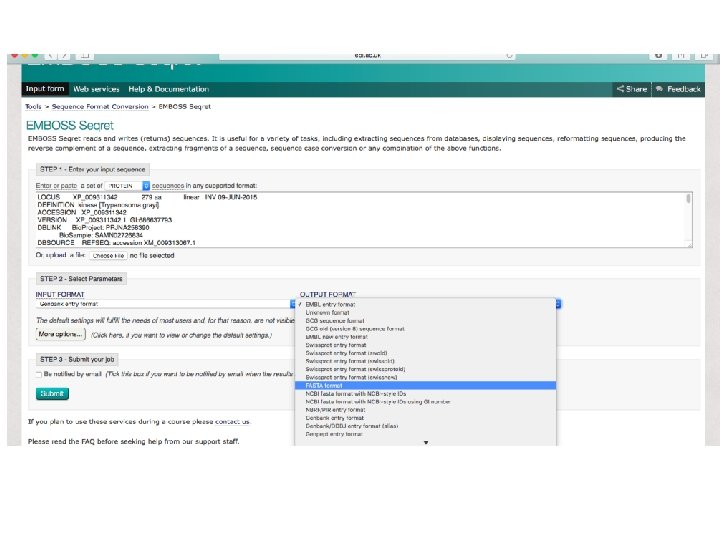Image resolution: width=720 pixels, height=540 pixels.
Task: Choose GCG sequence format
Action: pos(425,321)
